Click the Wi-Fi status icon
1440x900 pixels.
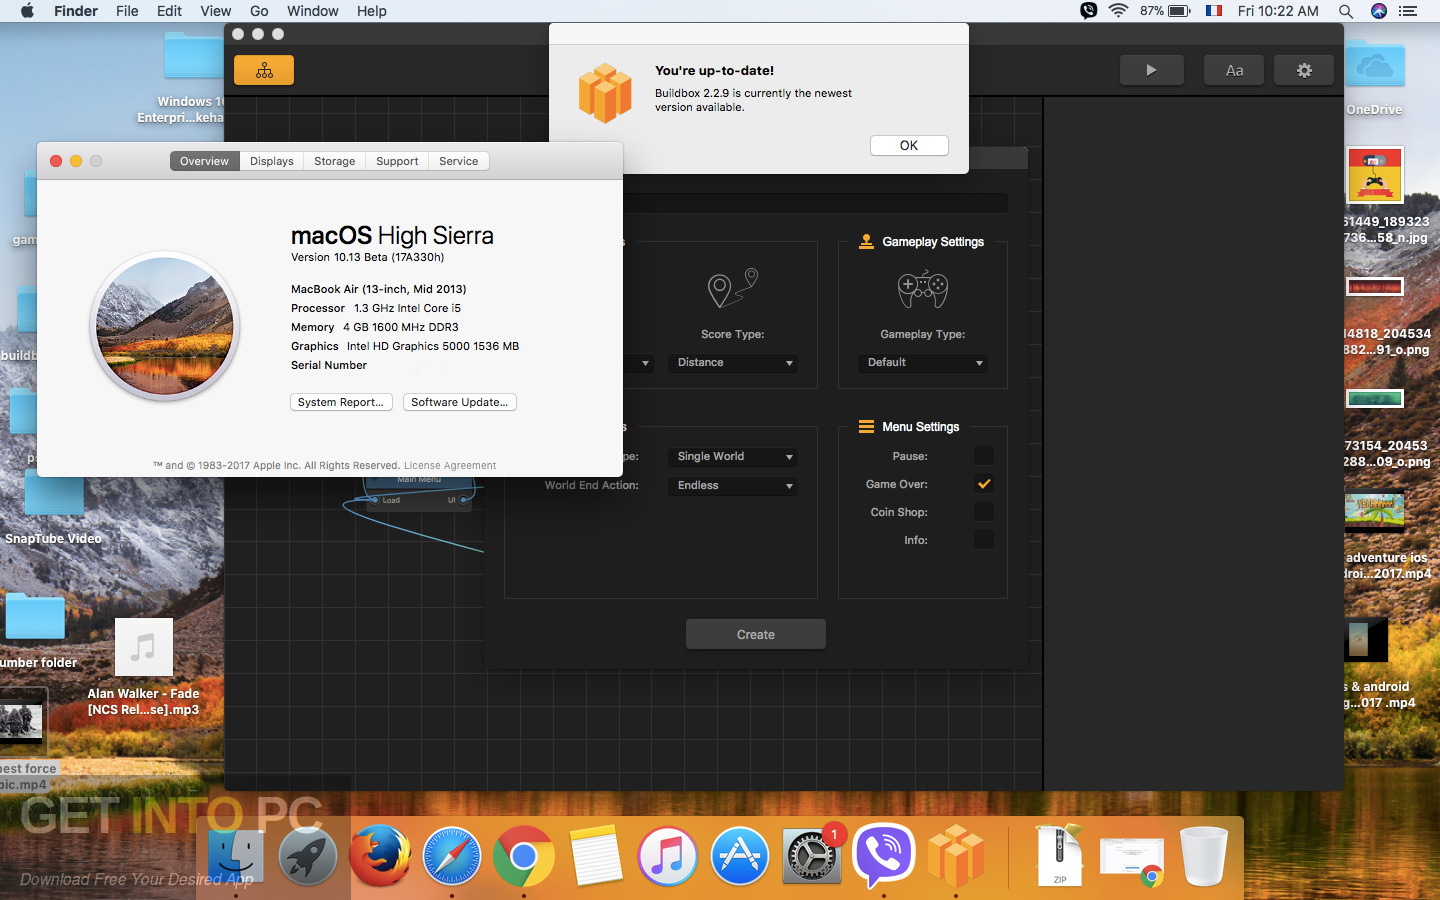point(1118,11)
